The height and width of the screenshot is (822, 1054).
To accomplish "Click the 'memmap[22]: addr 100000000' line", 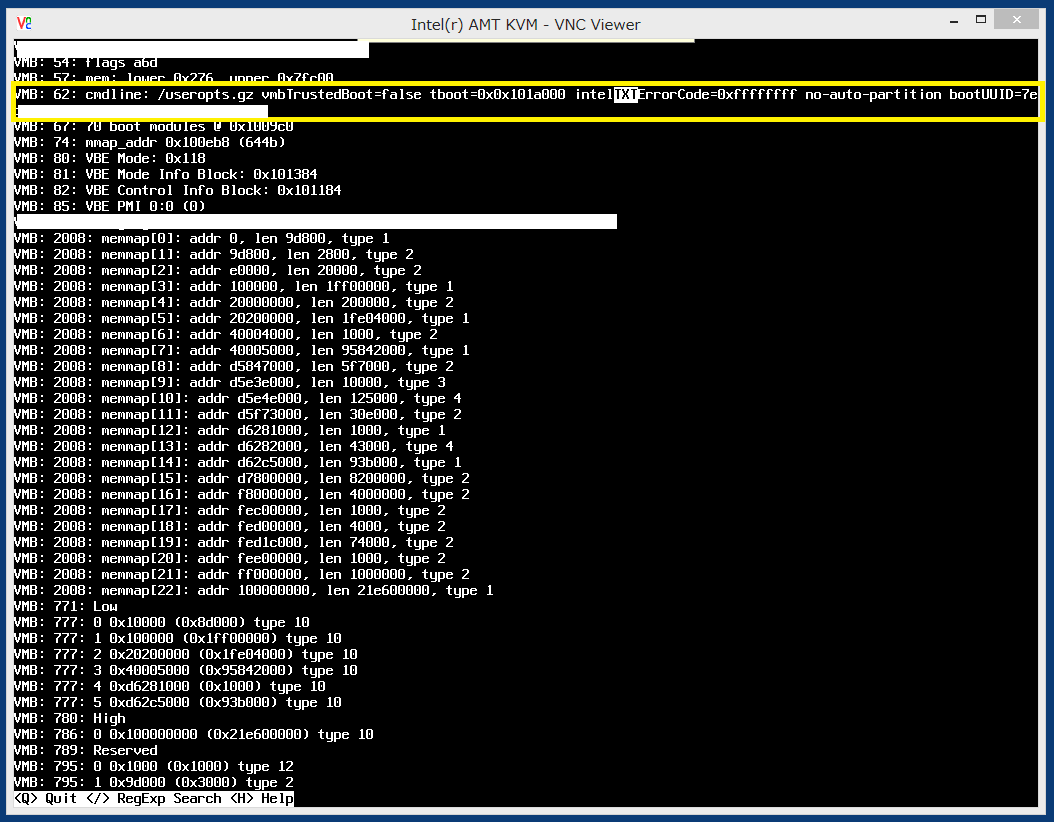I will click(x=254, y=591).
